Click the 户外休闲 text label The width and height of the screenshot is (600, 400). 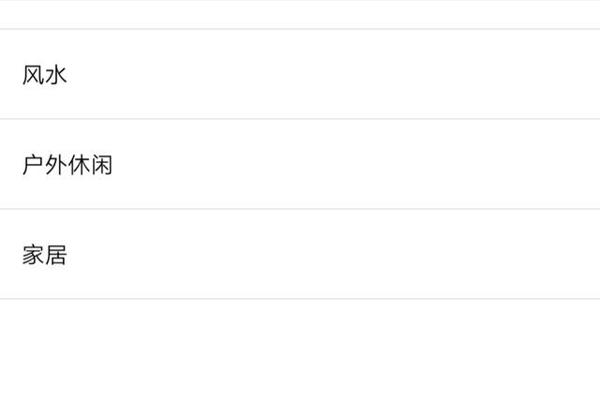[67, 165]
